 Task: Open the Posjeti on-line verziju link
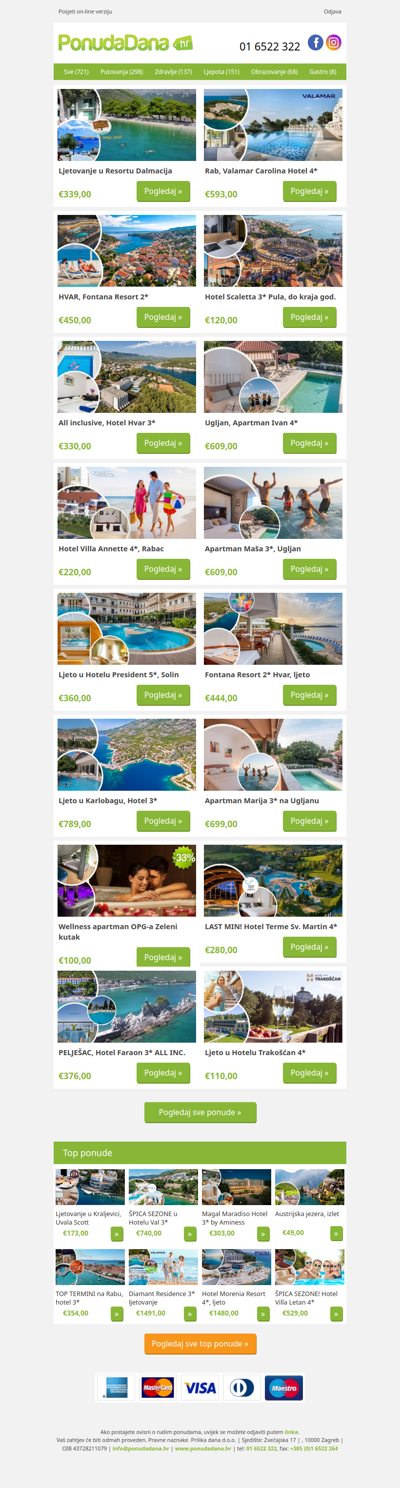(85, 11)
